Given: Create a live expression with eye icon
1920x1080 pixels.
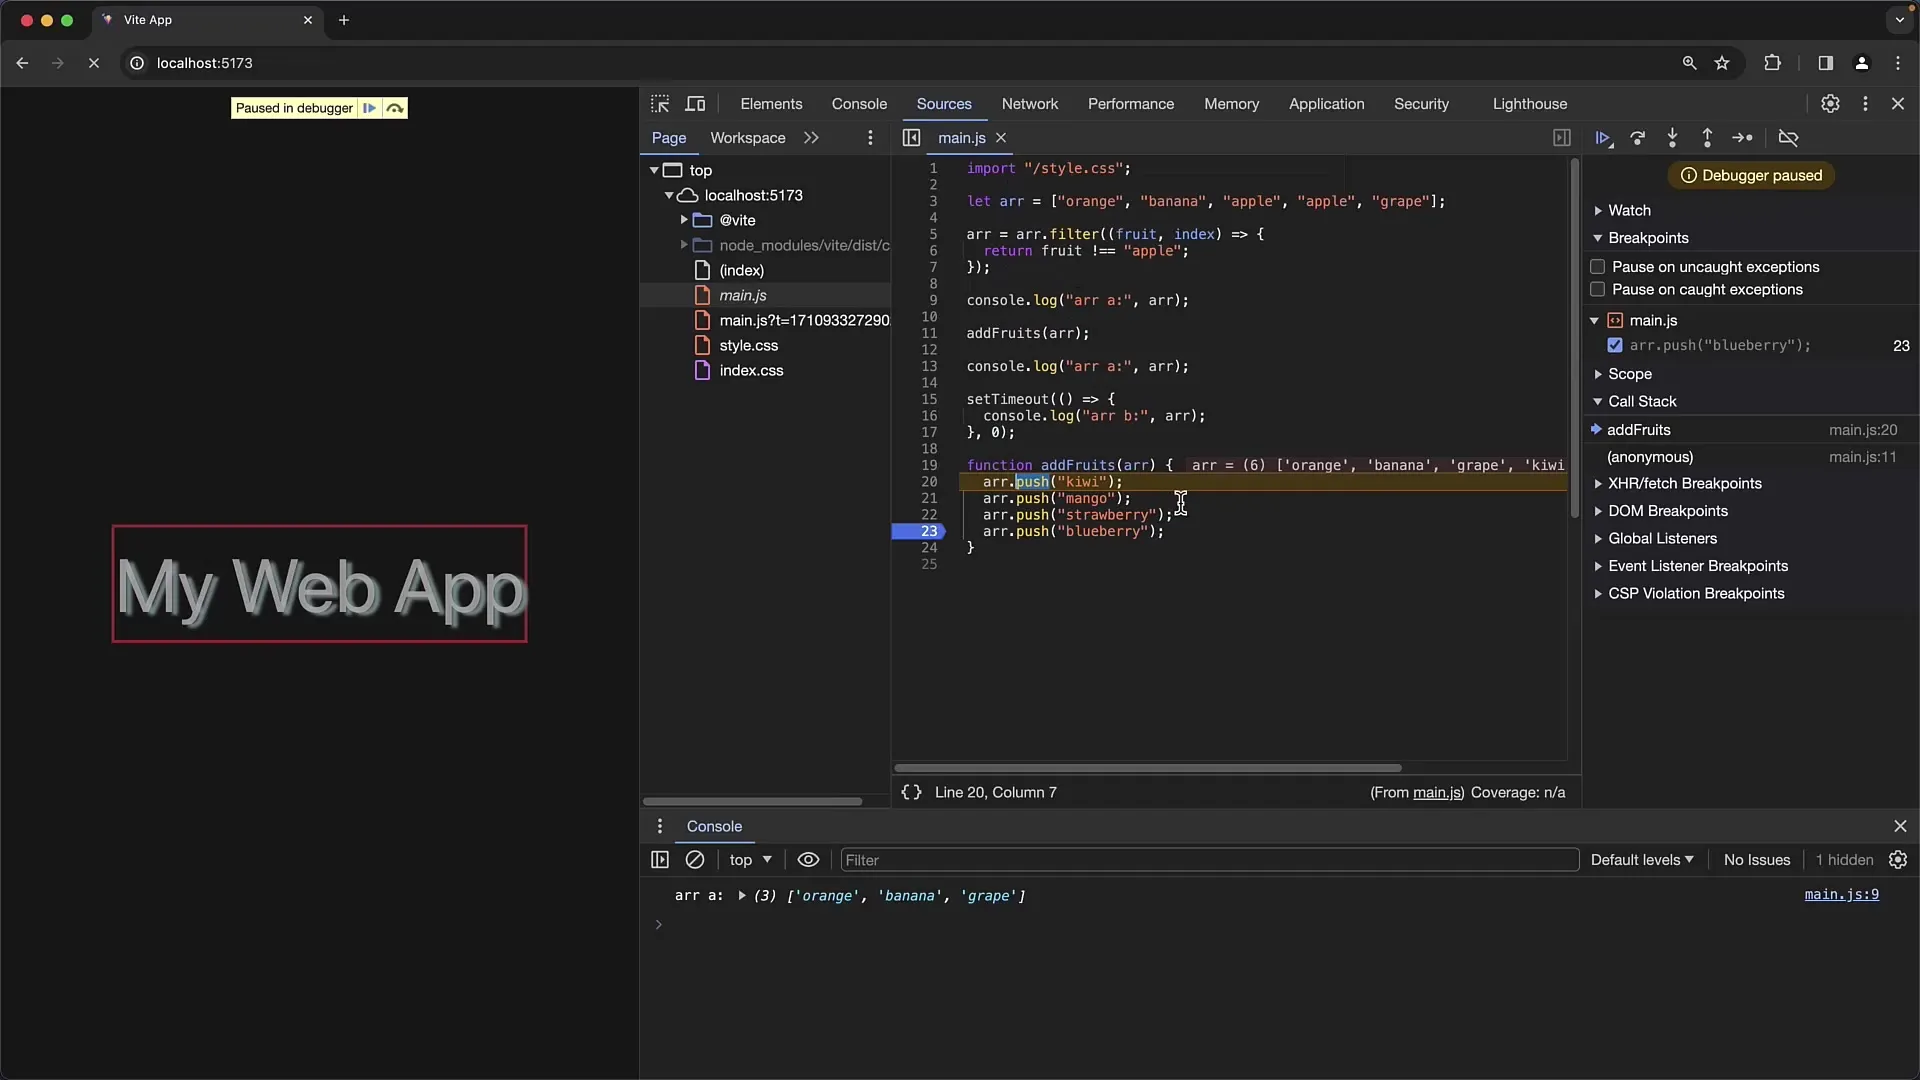Looking at the screenshot, I should pyautogui.click(x=808, y=860).
